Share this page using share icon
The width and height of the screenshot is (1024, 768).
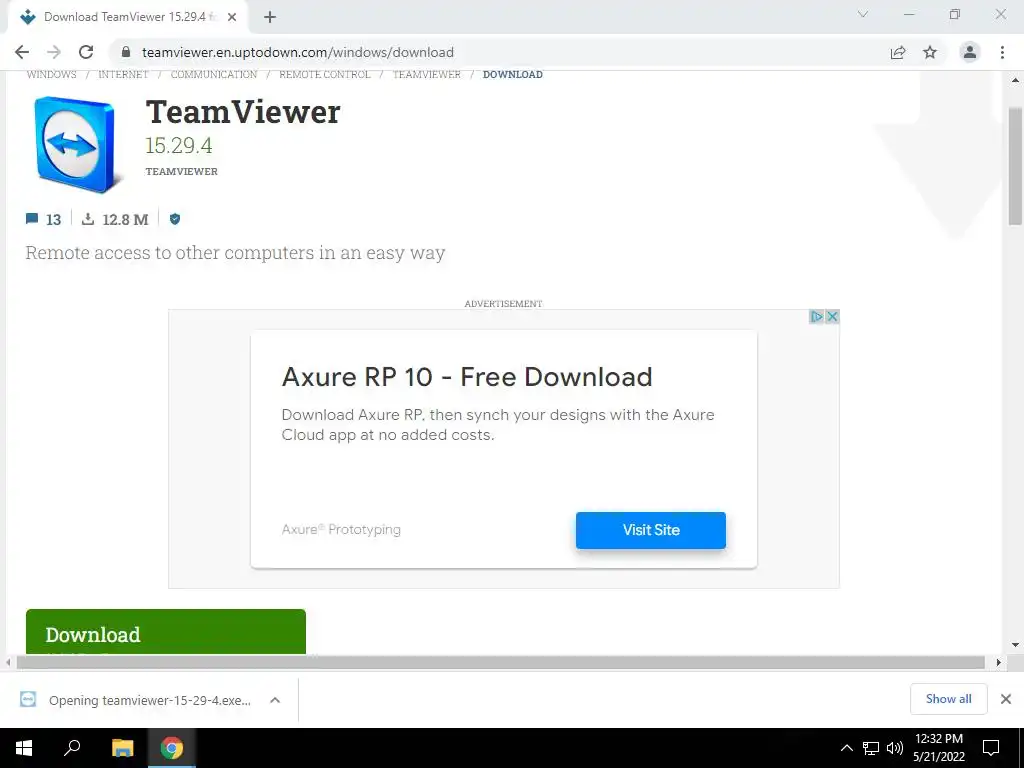(898, 52)
